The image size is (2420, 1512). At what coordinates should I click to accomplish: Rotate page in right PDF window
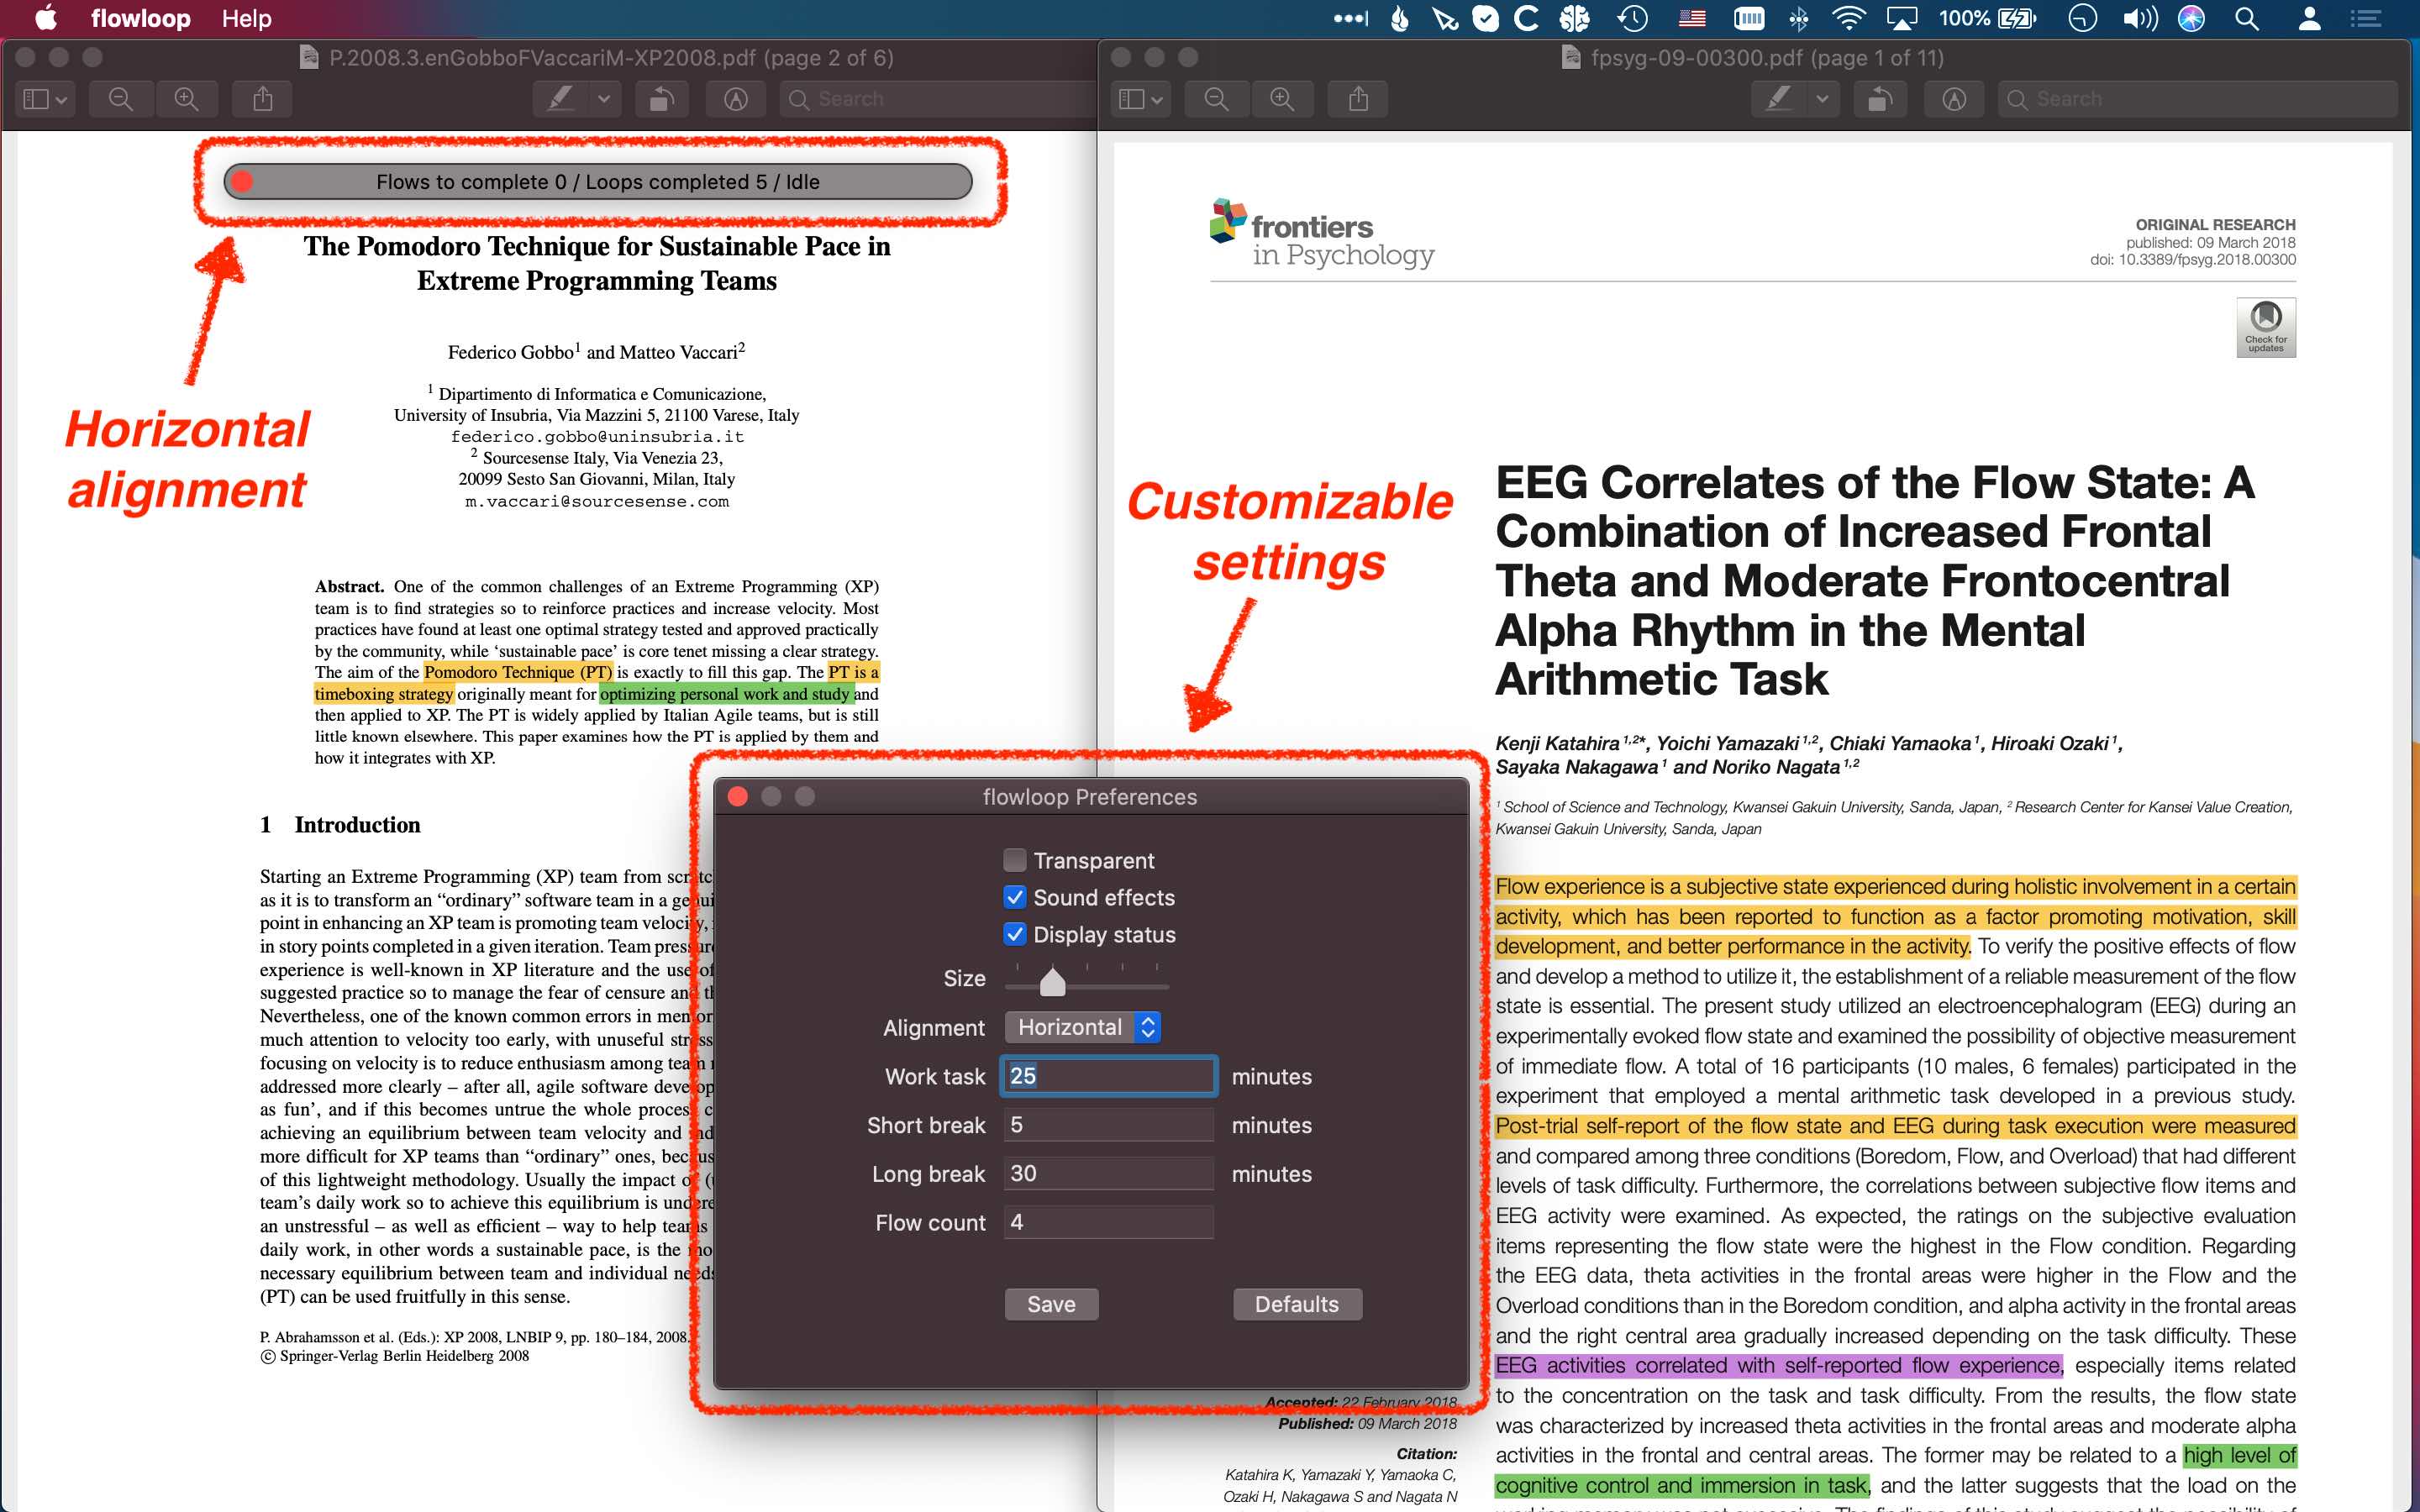[1880, 99]
